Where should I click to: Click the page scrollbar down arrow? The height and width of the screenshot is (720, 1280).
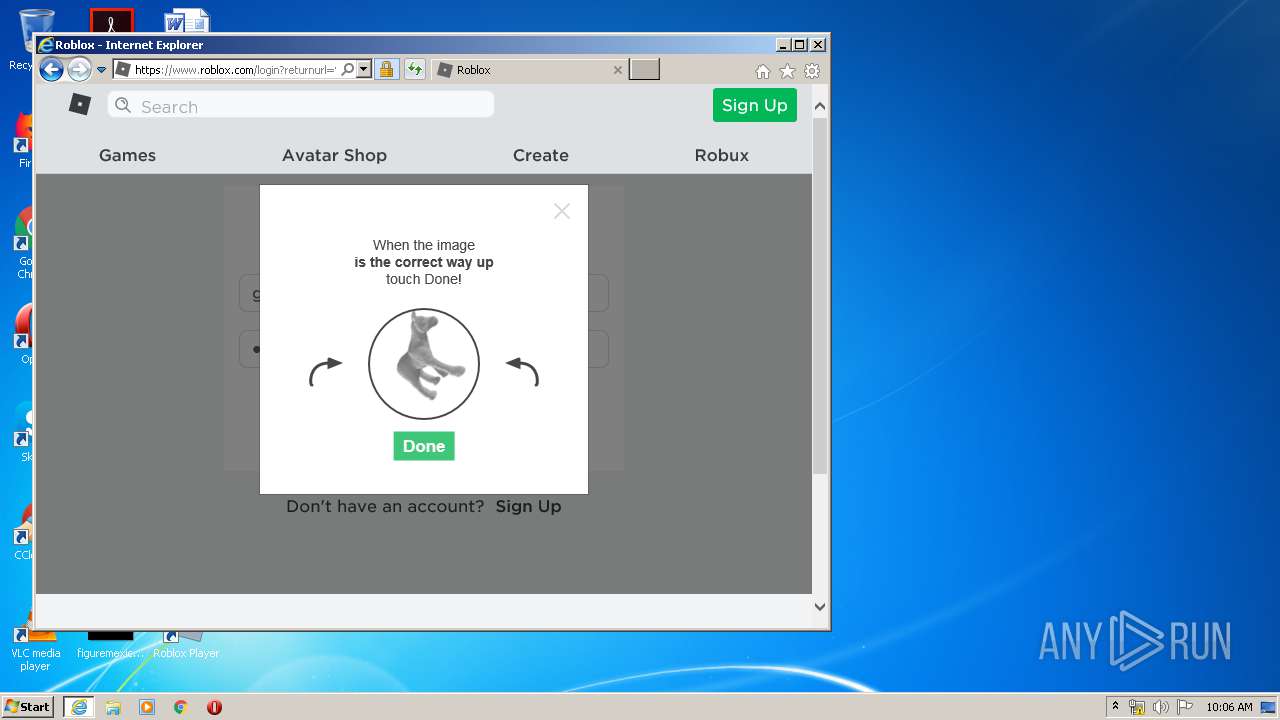820,606
